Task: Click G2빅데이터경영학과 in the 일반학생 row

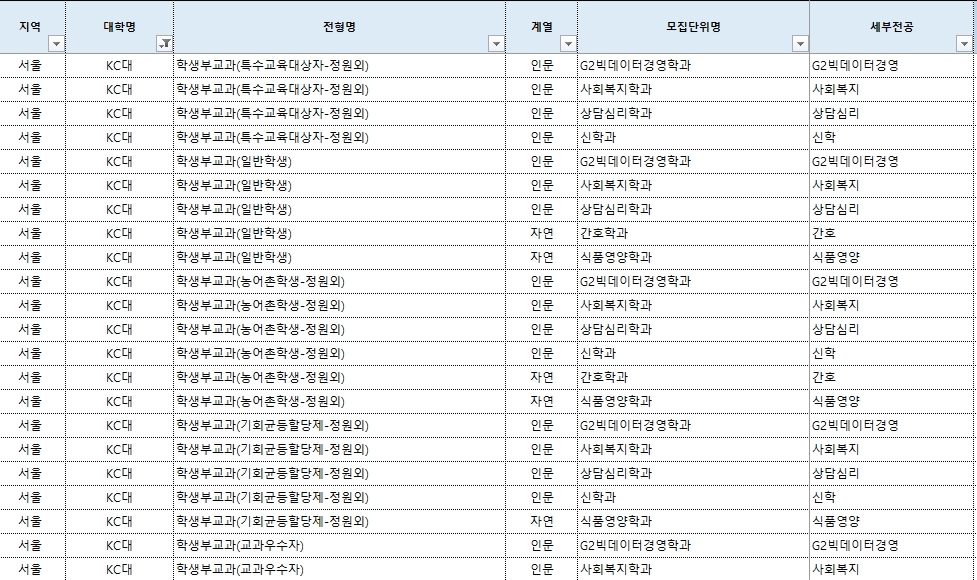Action: click(636, 161)
